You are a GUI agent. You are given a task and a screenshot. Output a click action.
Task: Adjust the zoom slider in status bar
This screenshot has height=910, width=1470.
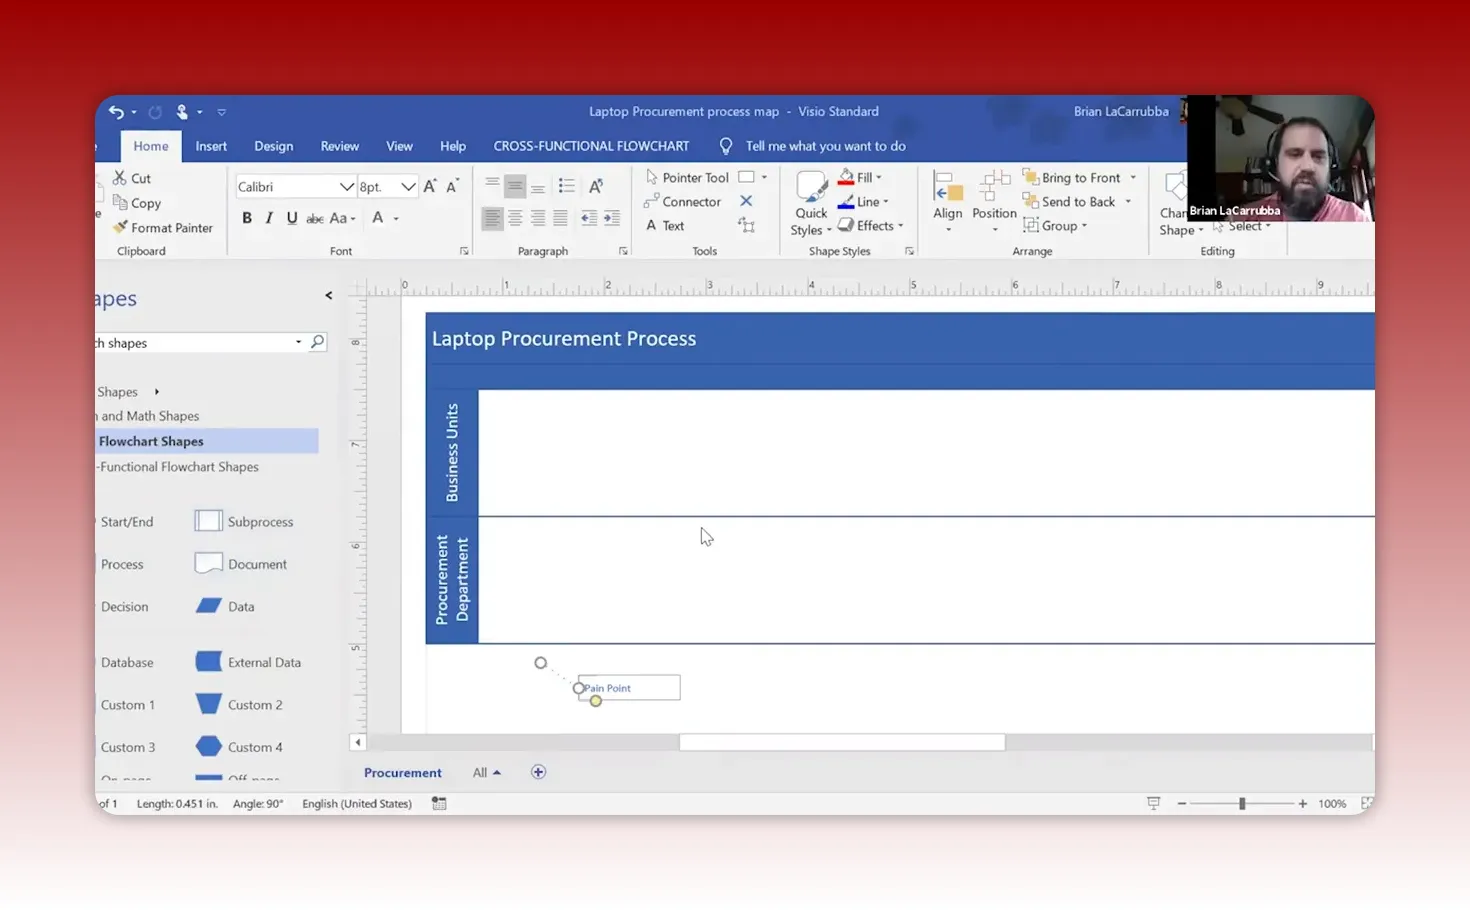tap(1243, 802)
